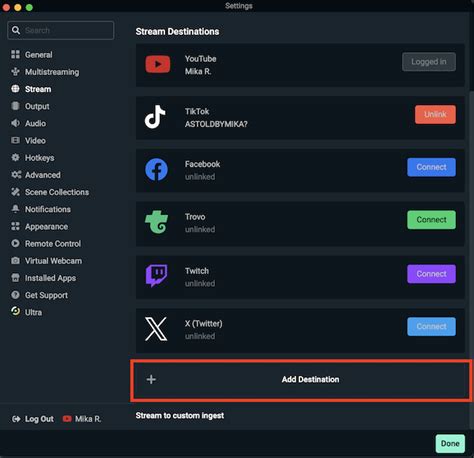Viewport: 474px width, 458px height.
Task: Click the Settings window title
Action: 239,6
